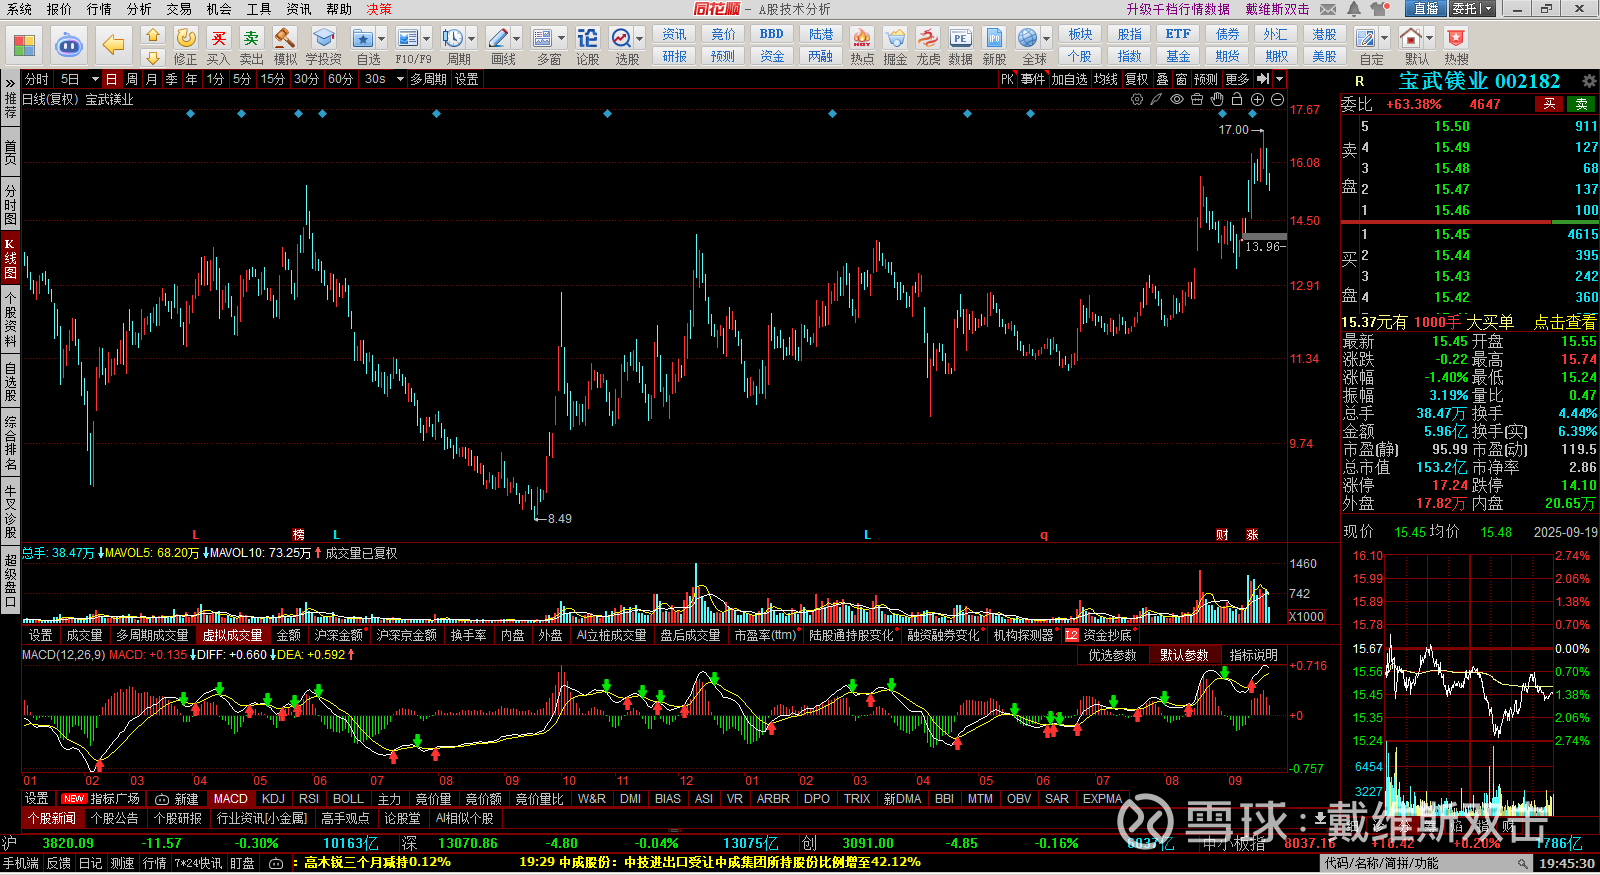Open settings gear beside 宝武镁业 002182
Viewport: 1600px width, 875px height.
coord(1589,81)
